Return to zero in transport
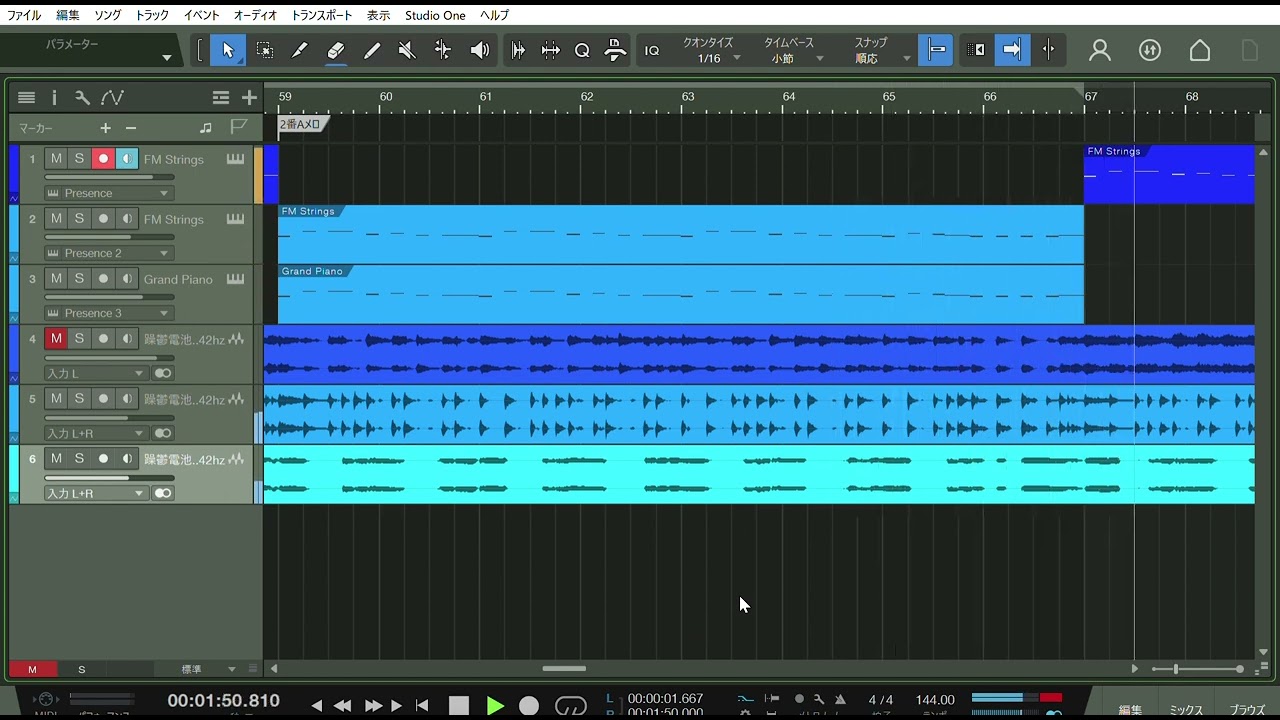This screenshot has height=720, width=1280. click(x=422, y=706)
